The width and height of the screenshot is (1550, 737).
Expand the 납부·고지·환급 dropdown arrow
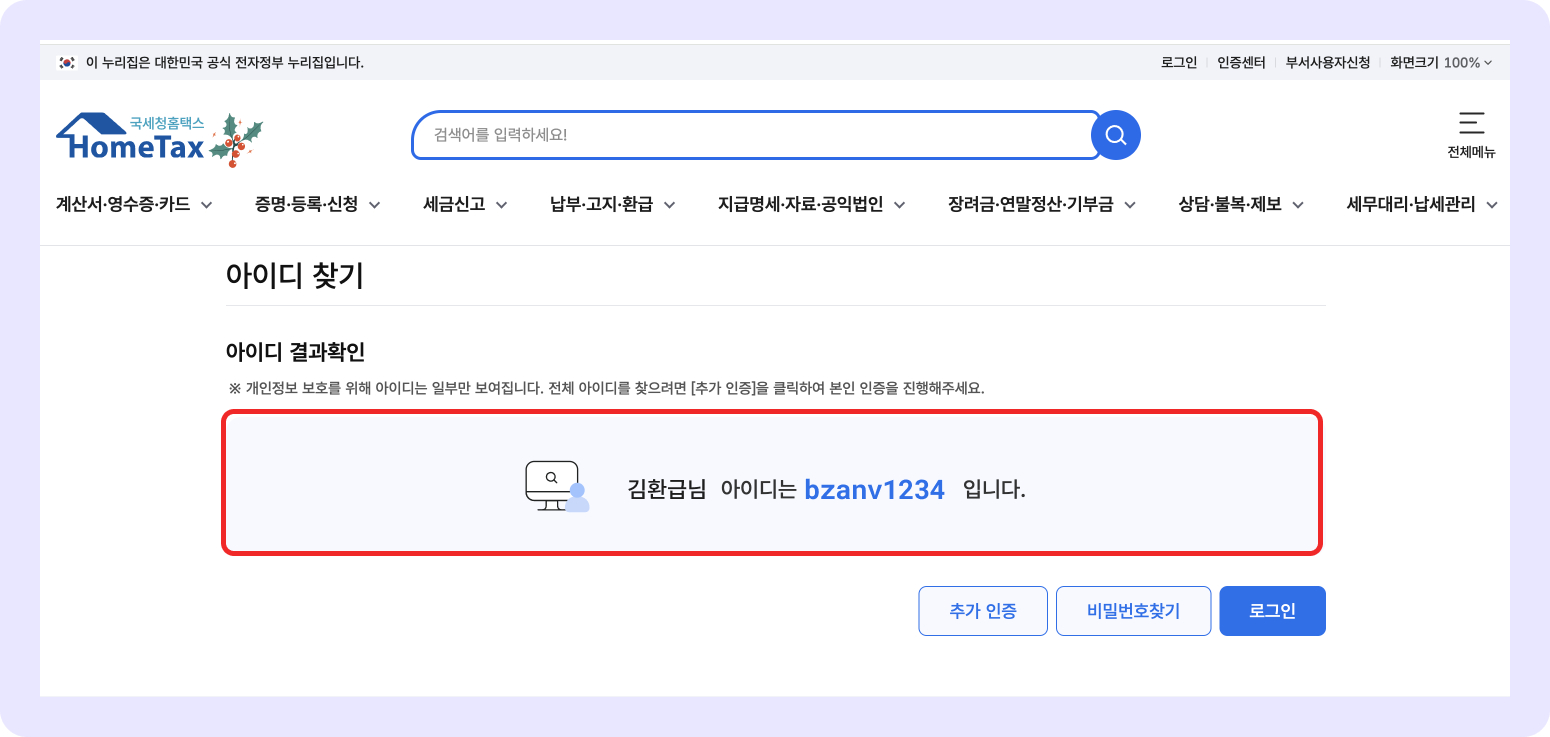pyautogui.click(x=670, y=204)
